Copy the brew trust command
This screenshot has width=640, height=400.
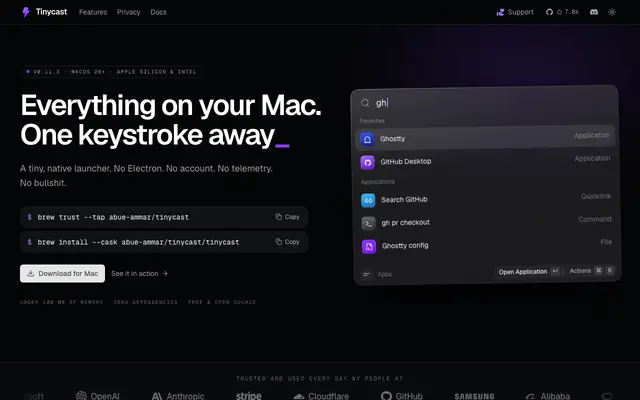(x=287, y=217)
